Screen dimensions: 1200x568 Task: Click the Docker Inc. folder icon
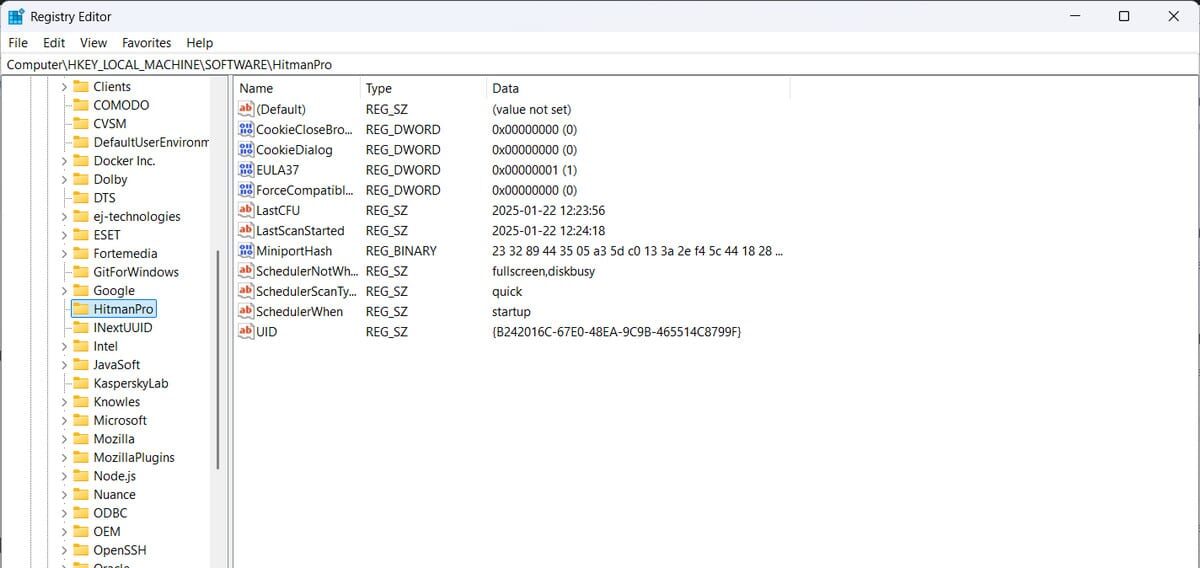(x=82, y=160)
